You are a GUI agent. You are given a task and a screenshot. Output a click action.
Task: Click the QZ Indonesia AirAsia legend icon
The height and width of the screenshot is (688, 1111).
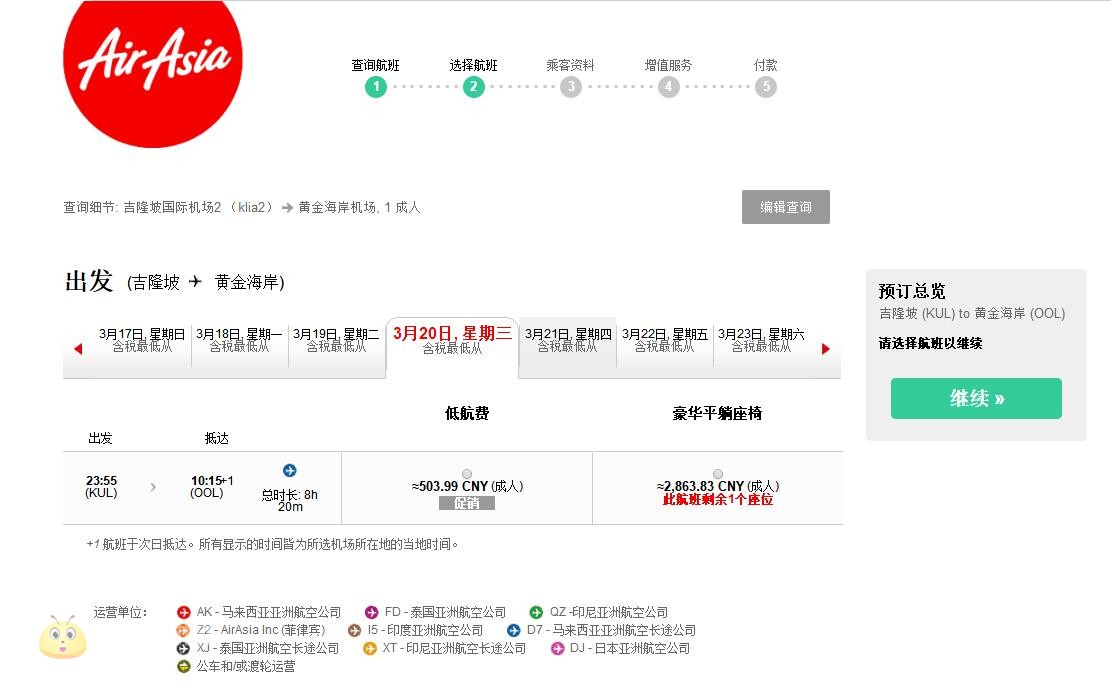(536, 612)
